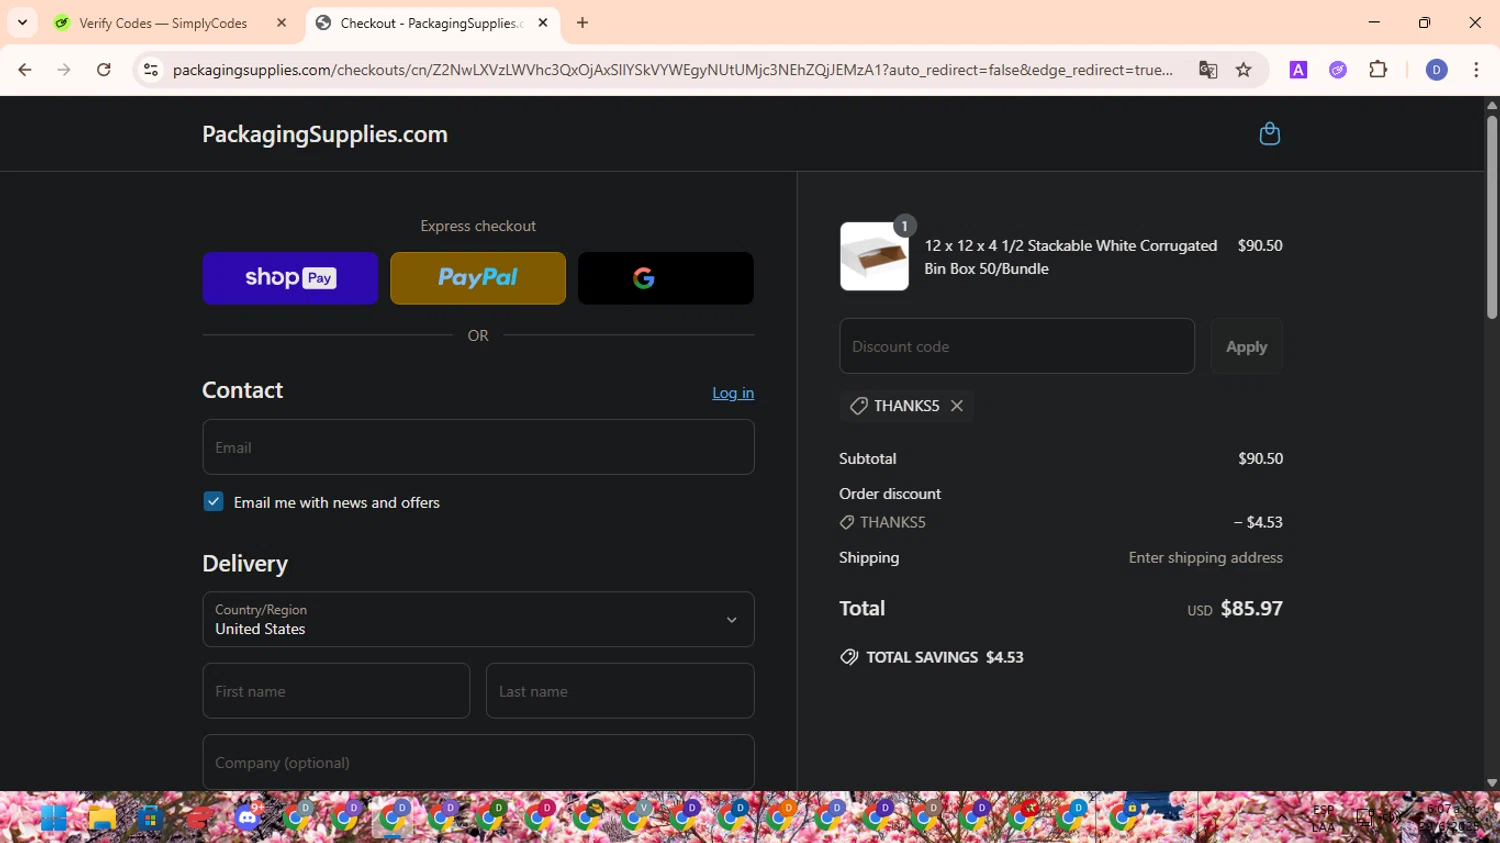Bookmark this page with the star
The image size is (1500, 843).
(1244, 70)
